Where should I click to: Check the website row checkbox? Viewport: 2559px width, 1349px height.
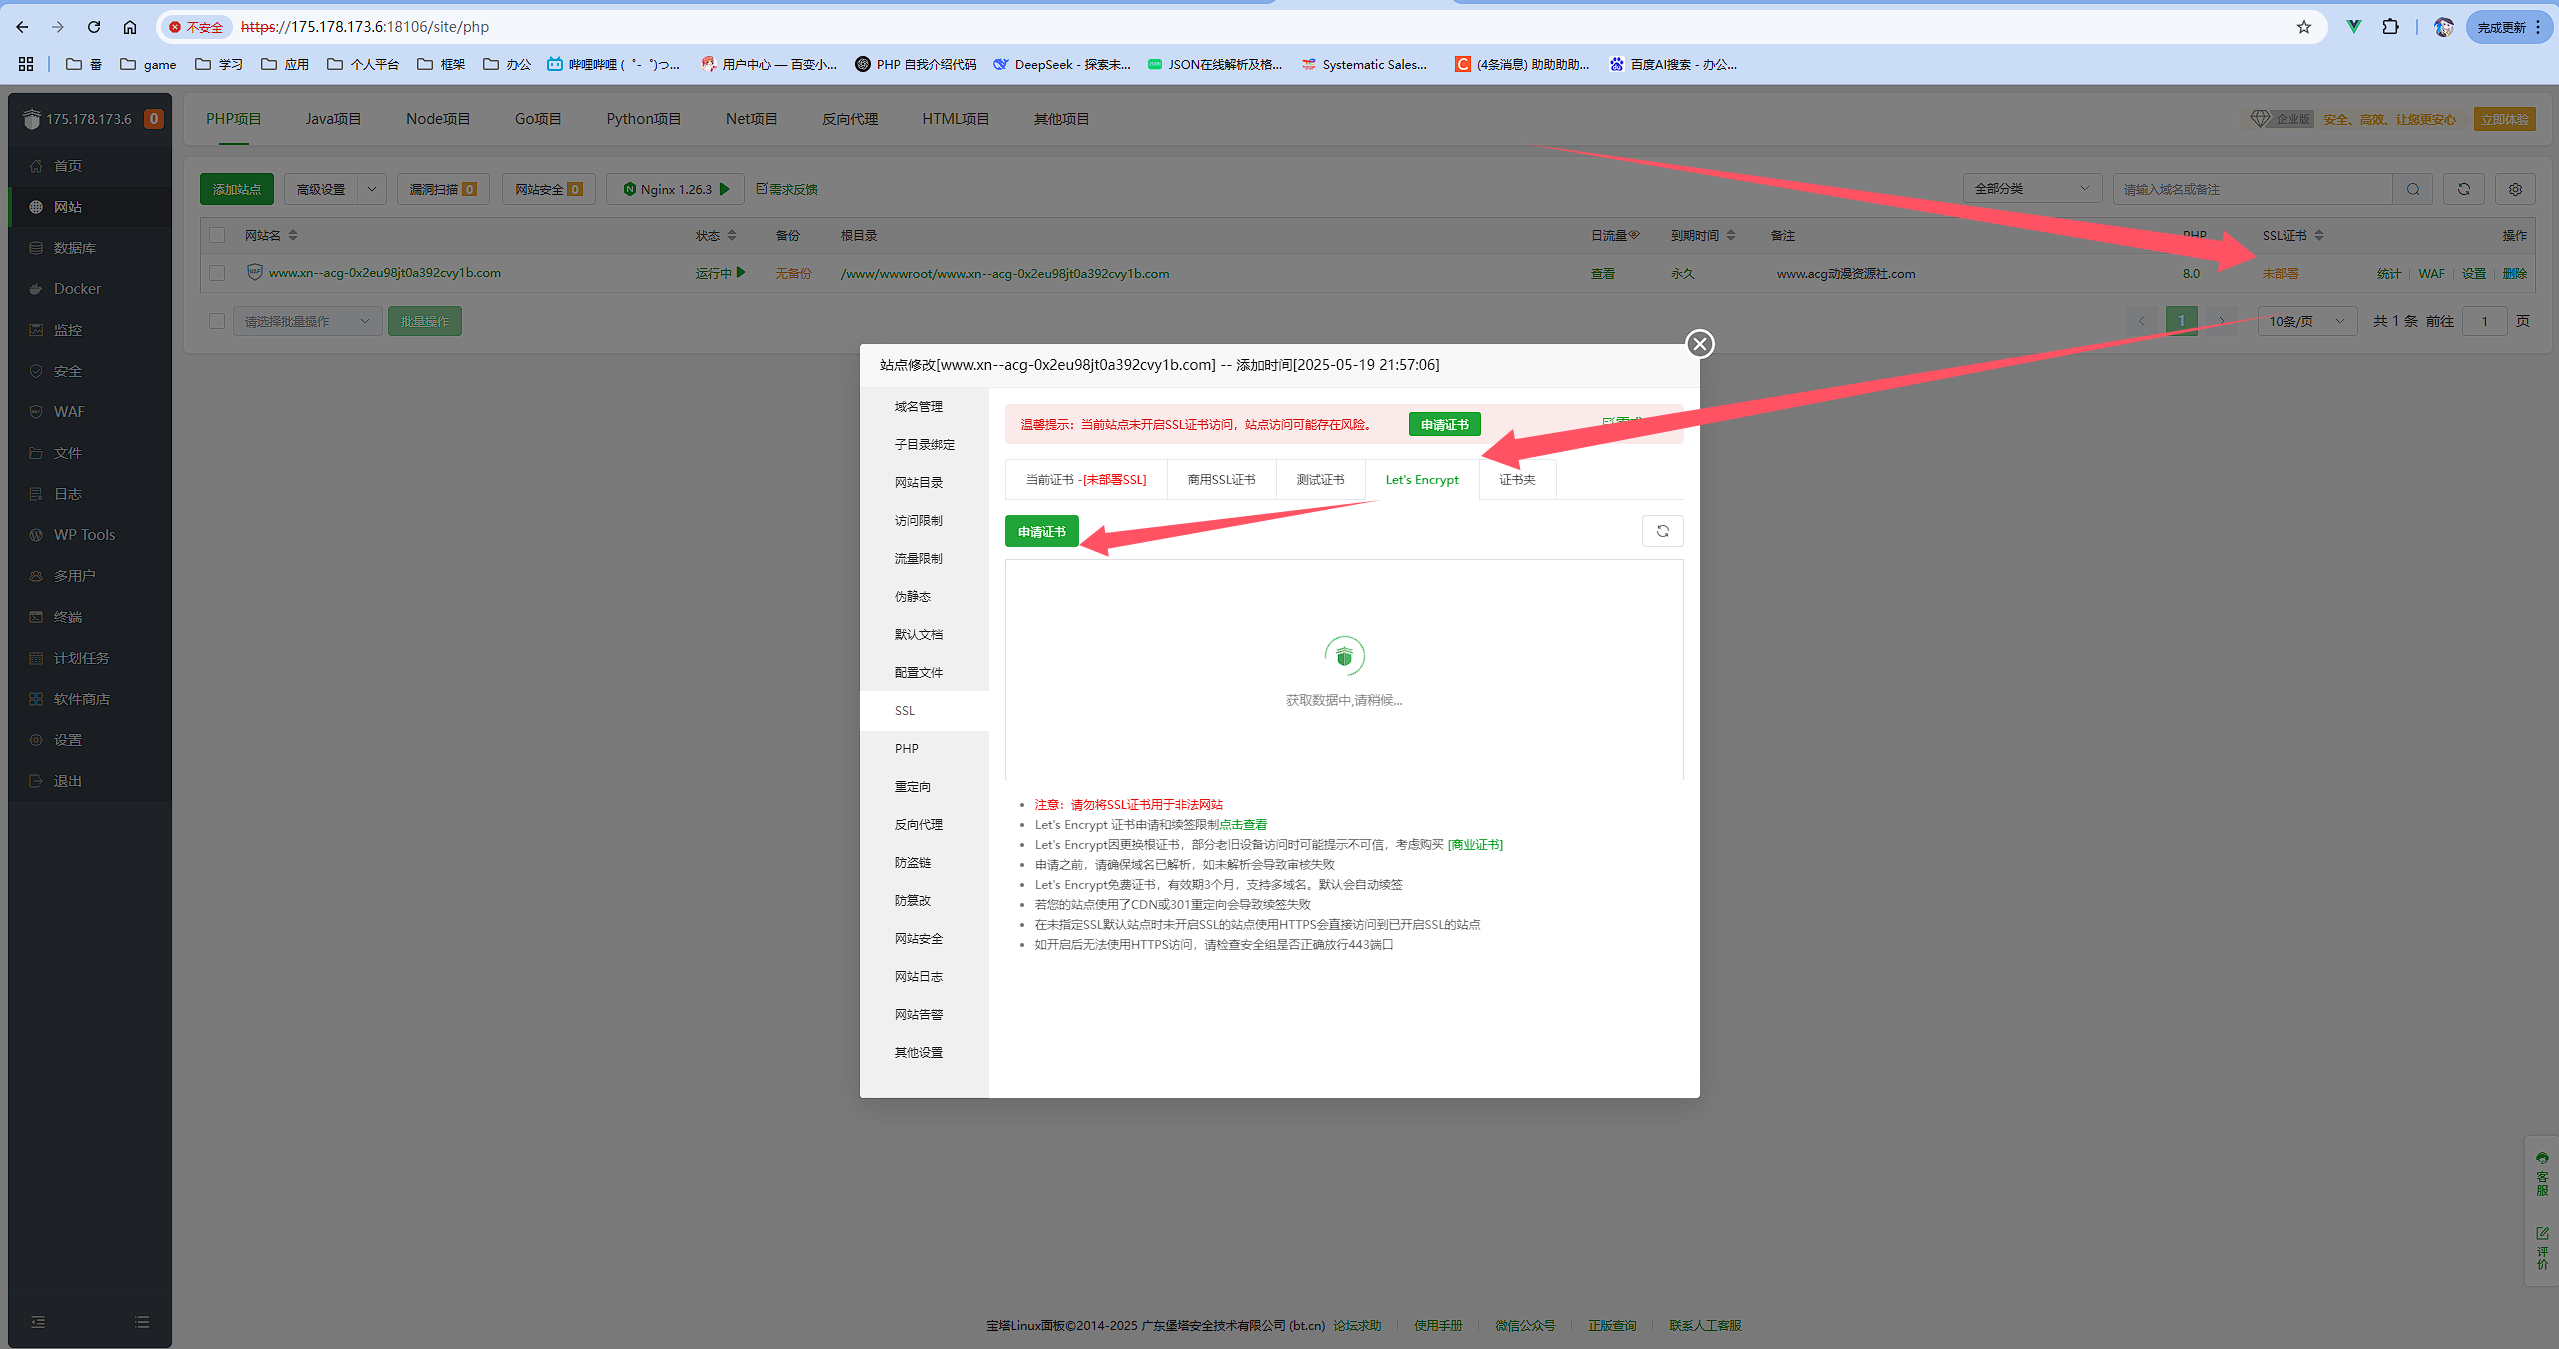pyautogui.click(x=217, y=273)
